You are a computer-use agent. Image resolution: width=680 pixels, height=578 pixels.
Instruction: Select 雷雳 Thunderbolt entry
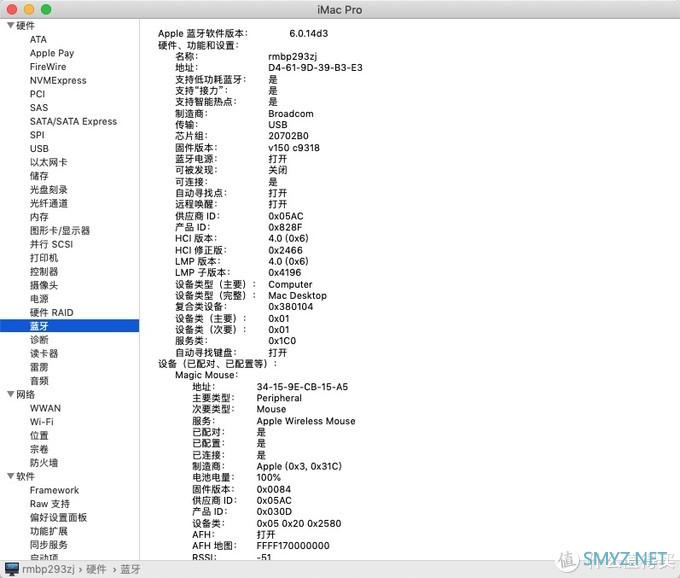click(x=39, y=367)
